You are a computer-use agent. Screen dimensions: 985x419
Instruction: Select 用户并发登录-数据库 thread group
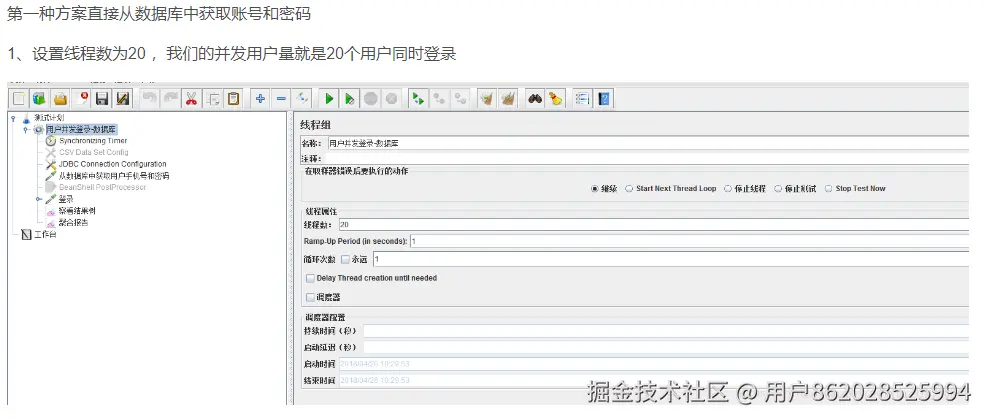pyautogui.click(x=81, y=129)
